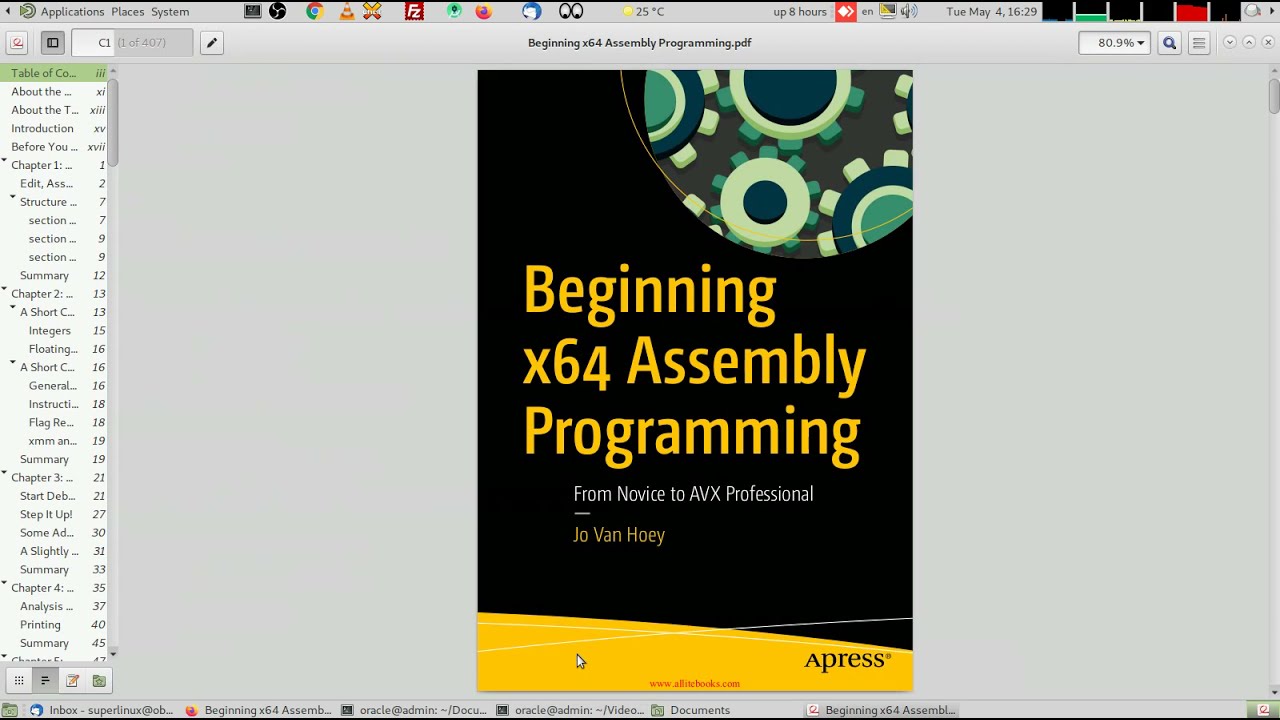Switch sidebar to thumbnails grid view
The width and height of the screenshot is (1280, 720).
pyautogui.click(x=18, y=680)
